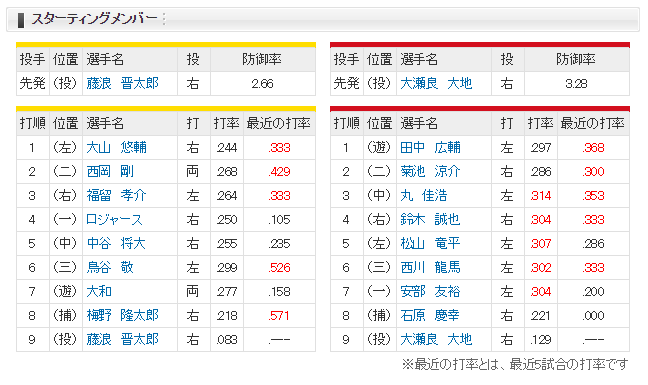The image size is (648, 385).
Task: Select recent average .368 for 田中 広輔
Action: point(593,148)
